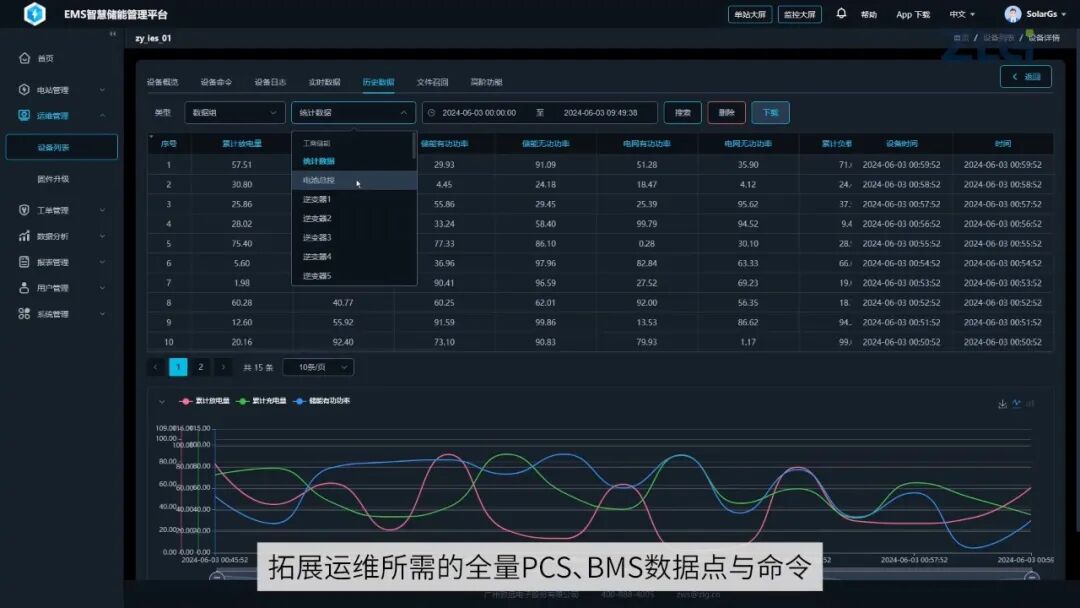Click the SolarGs user avatar

click(x=1012, y=14)
